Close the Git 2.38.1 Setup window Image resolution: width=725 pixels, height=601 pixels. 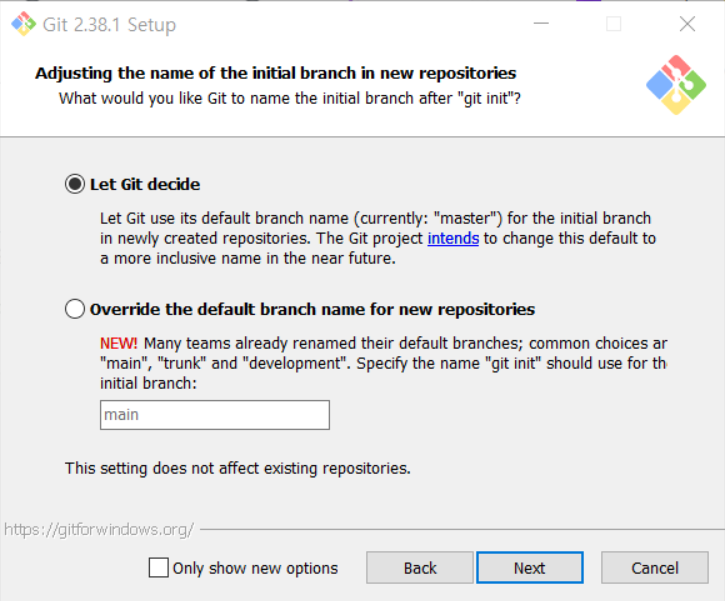pyautogui.click(x=687, y=24)
